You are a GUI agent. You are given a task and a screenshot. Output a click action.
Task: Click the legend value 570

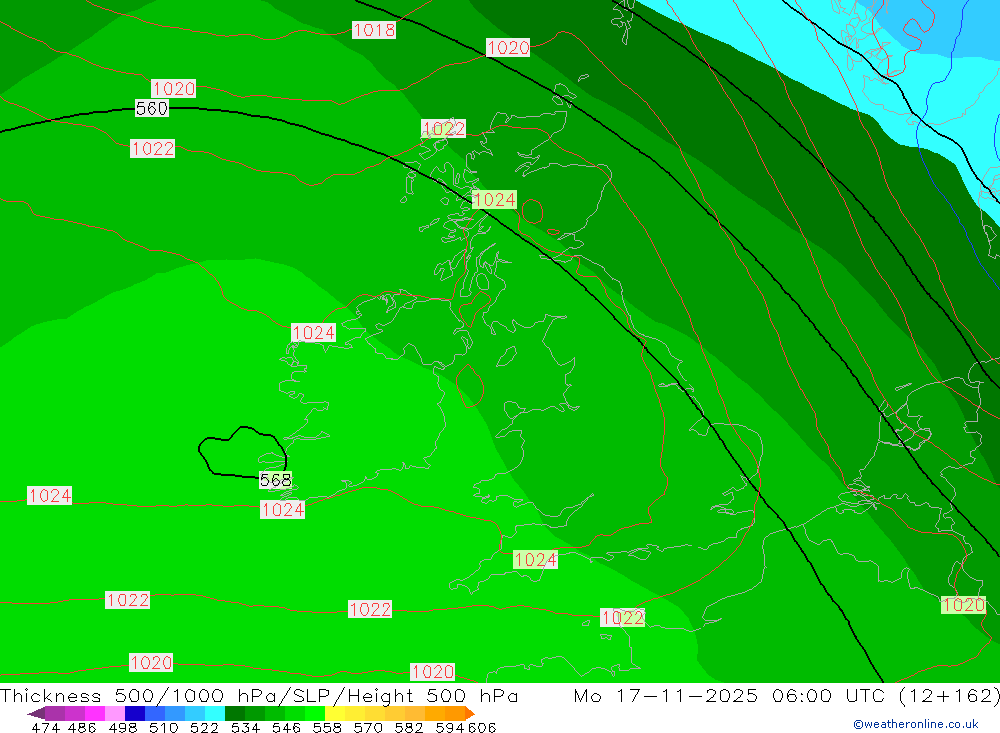pyautogui.click(x=368, y=727)
